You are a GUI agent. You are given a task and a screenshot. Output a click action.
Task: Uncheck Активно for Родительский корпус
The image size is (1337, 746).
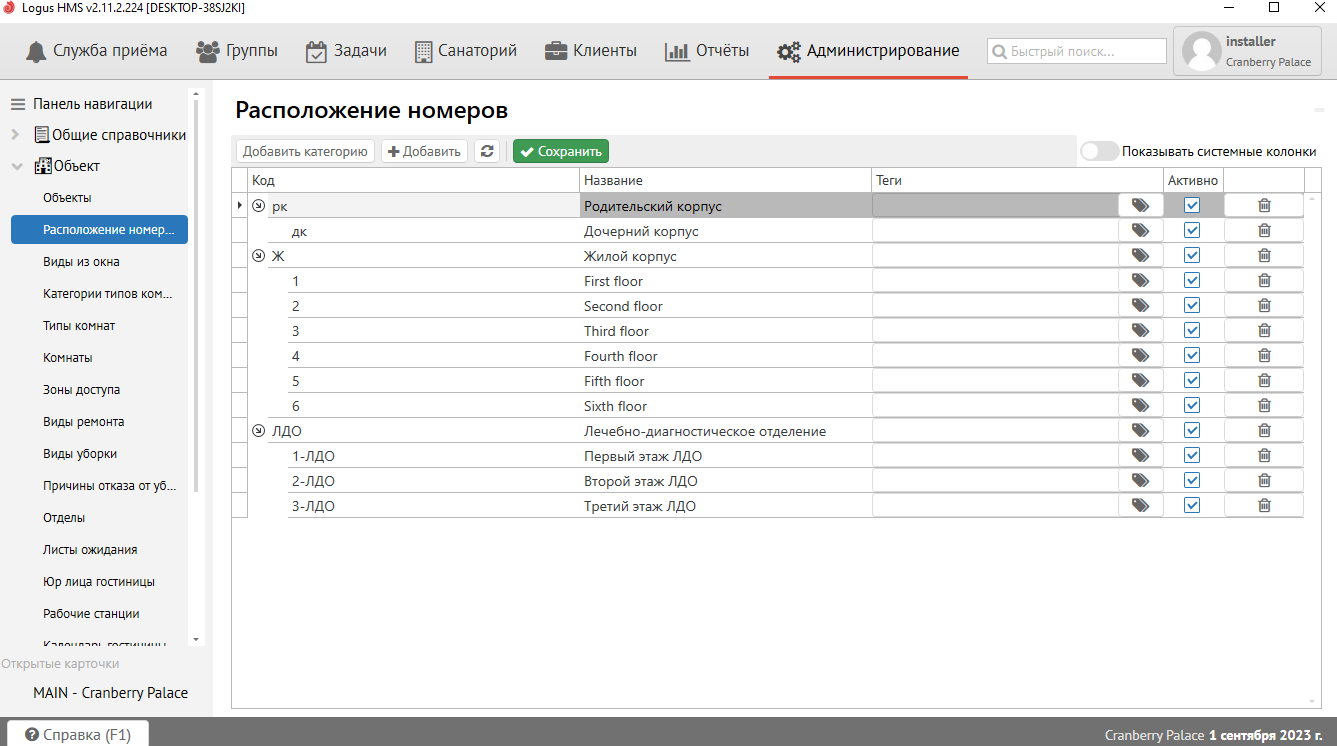click(1192, 205)
